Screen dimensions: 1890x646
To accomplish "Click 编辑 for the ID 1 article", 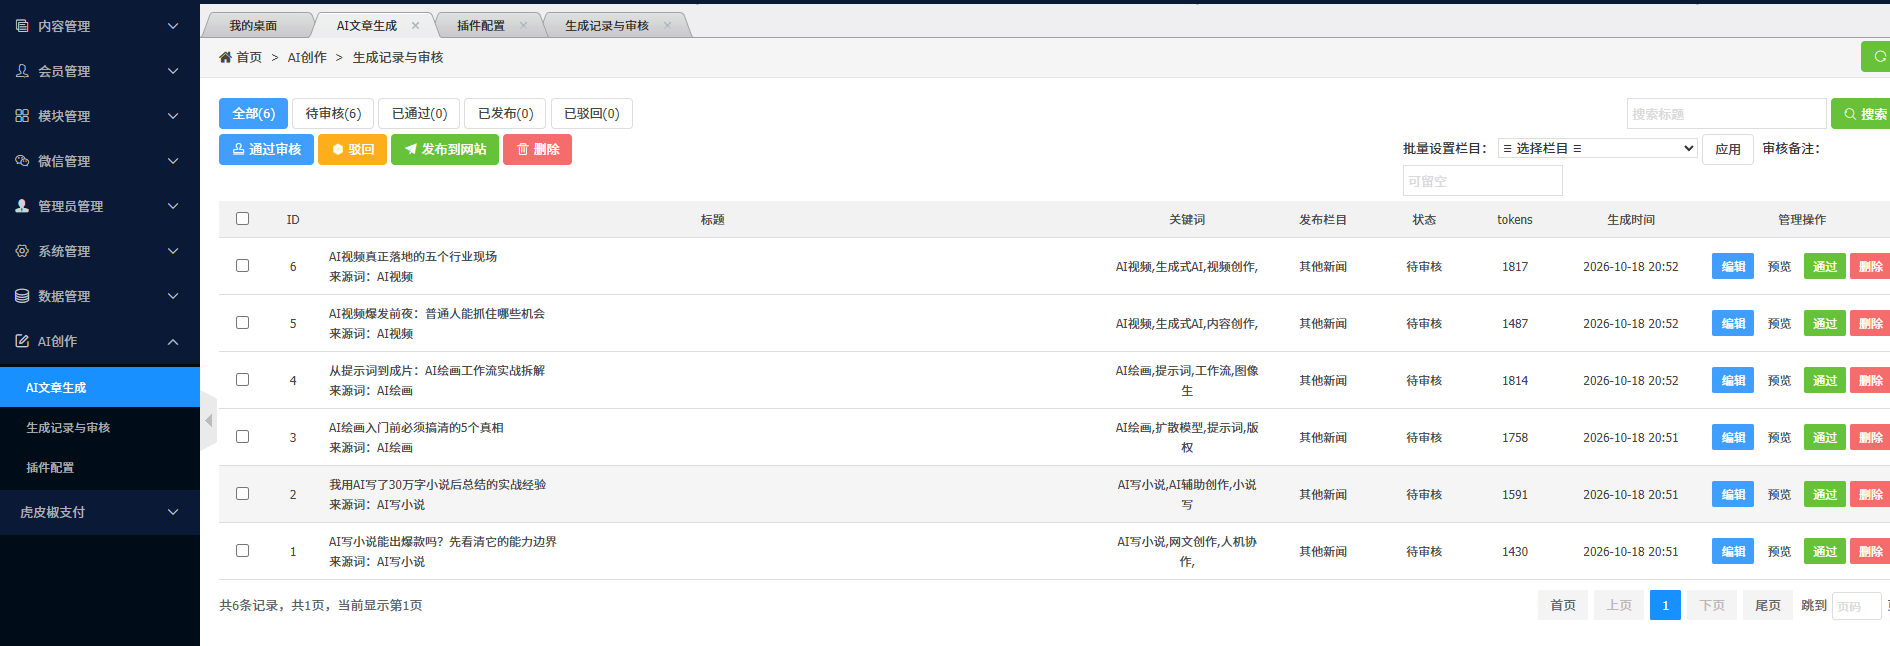I will [x=1733, y=551].
